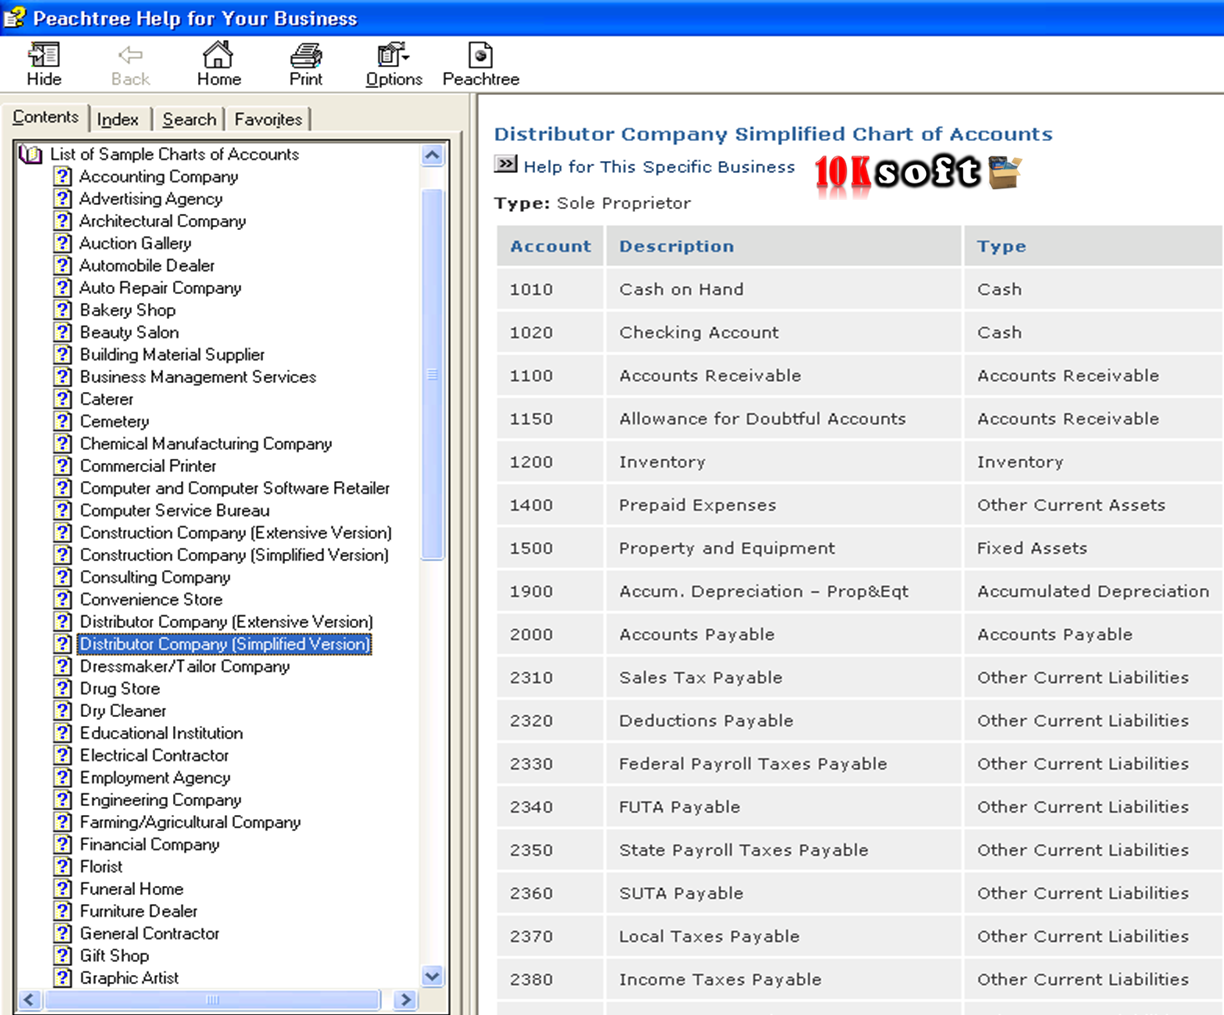This screenshot has width=1224, height=1015.
Task: Open Distributor Company (Extensive Version) topic
Action: (x=226, y=622)
